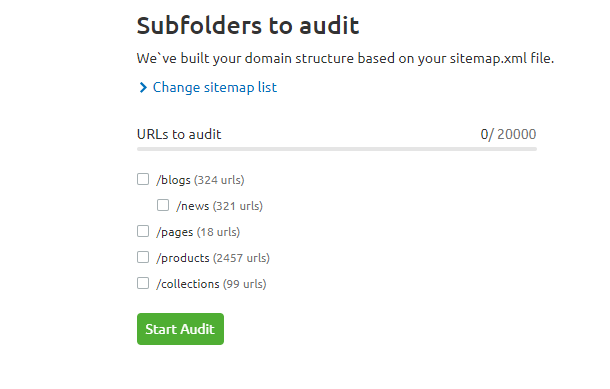Click the /products folder label

click(182, 258)
